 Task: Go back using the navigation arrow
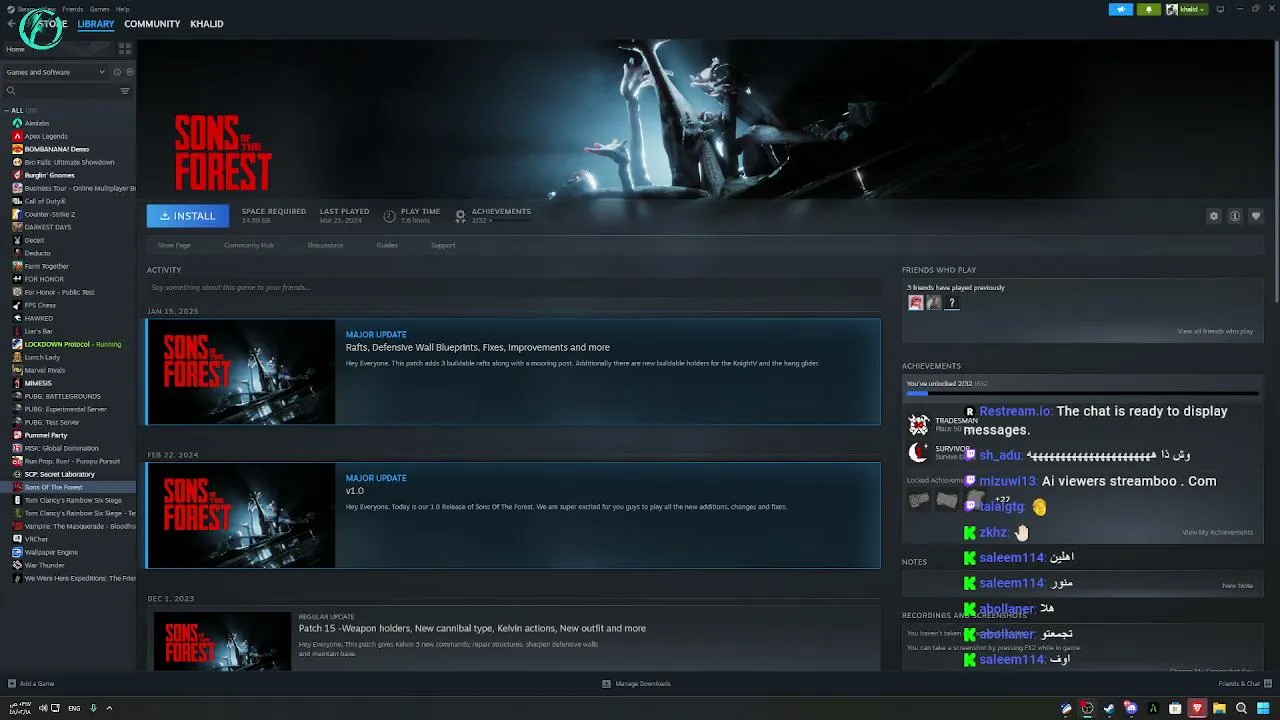point(11,24)
